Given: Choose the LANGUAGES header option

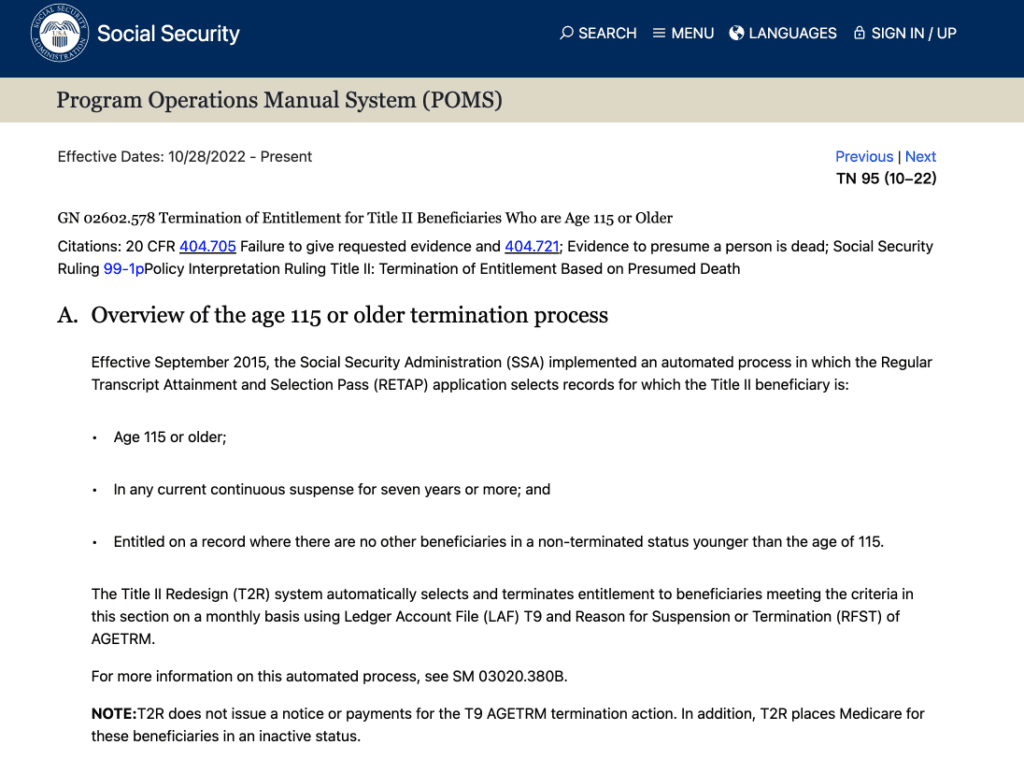Looking at the screenshot, I should coord(792,33).
